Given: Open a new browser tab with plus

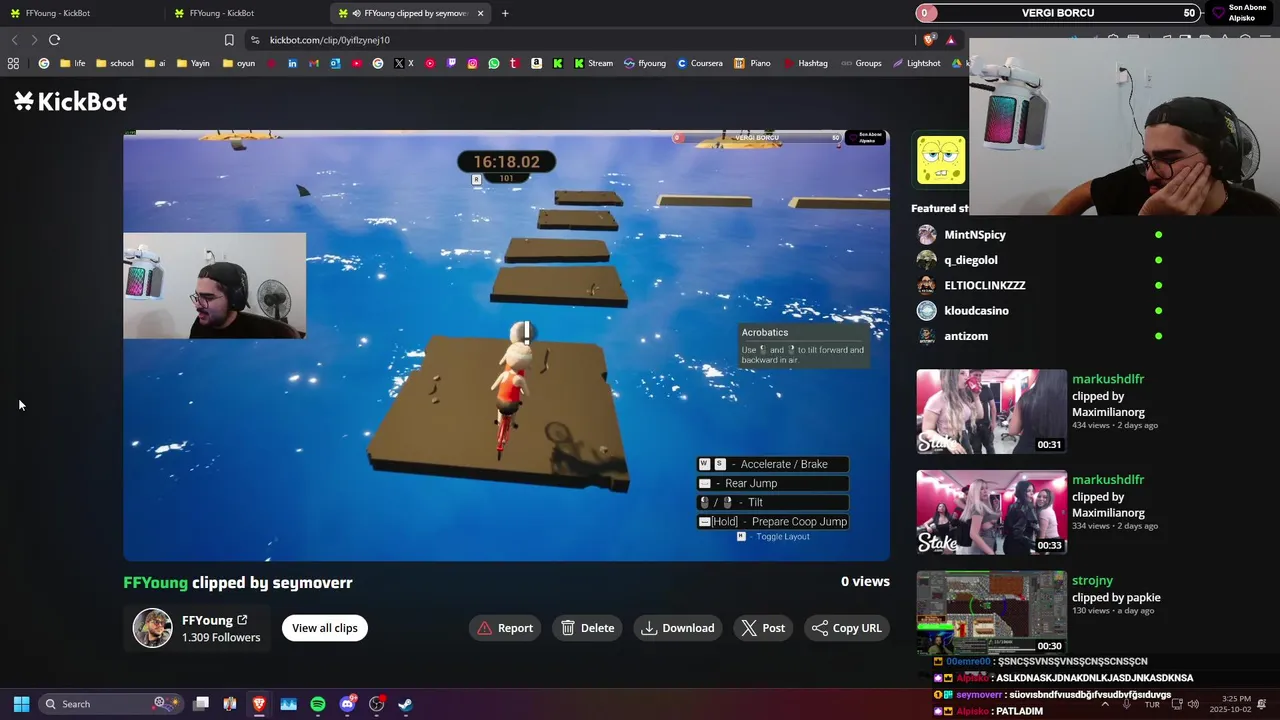Looking at the screenshot, I should 505,13.
